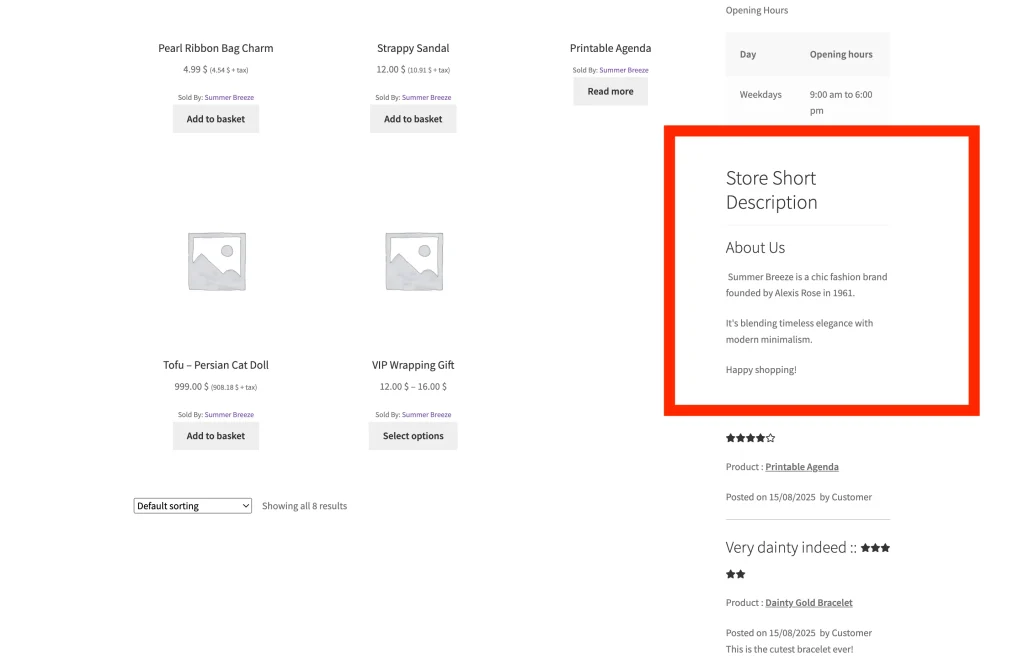1024x665 pixels.
Task: Add Tofu Persian Cat Doll to basket
Action: 216,436
